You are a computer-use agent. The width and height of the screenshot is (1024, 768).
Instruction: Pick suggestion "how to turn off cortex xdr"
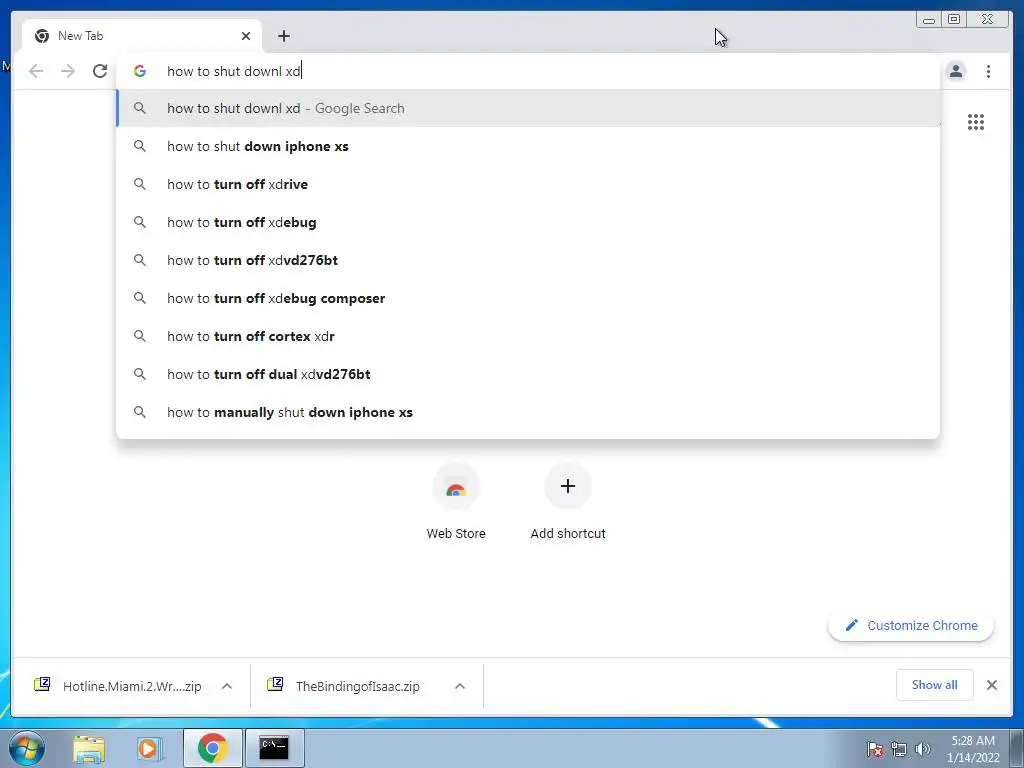pyautogui.click(x=528, y=336)
